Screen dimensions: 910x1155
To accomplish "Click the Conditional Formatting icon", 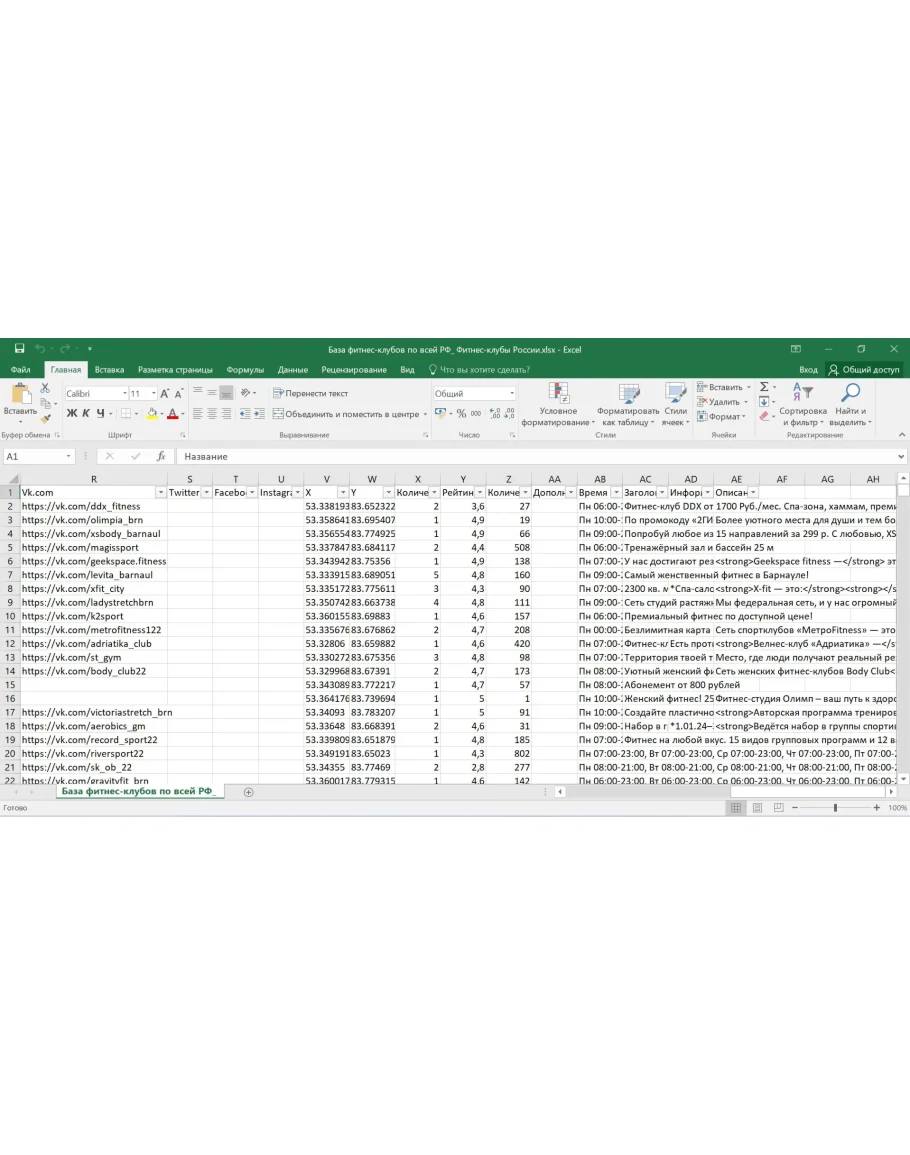I will pos(558,393).
